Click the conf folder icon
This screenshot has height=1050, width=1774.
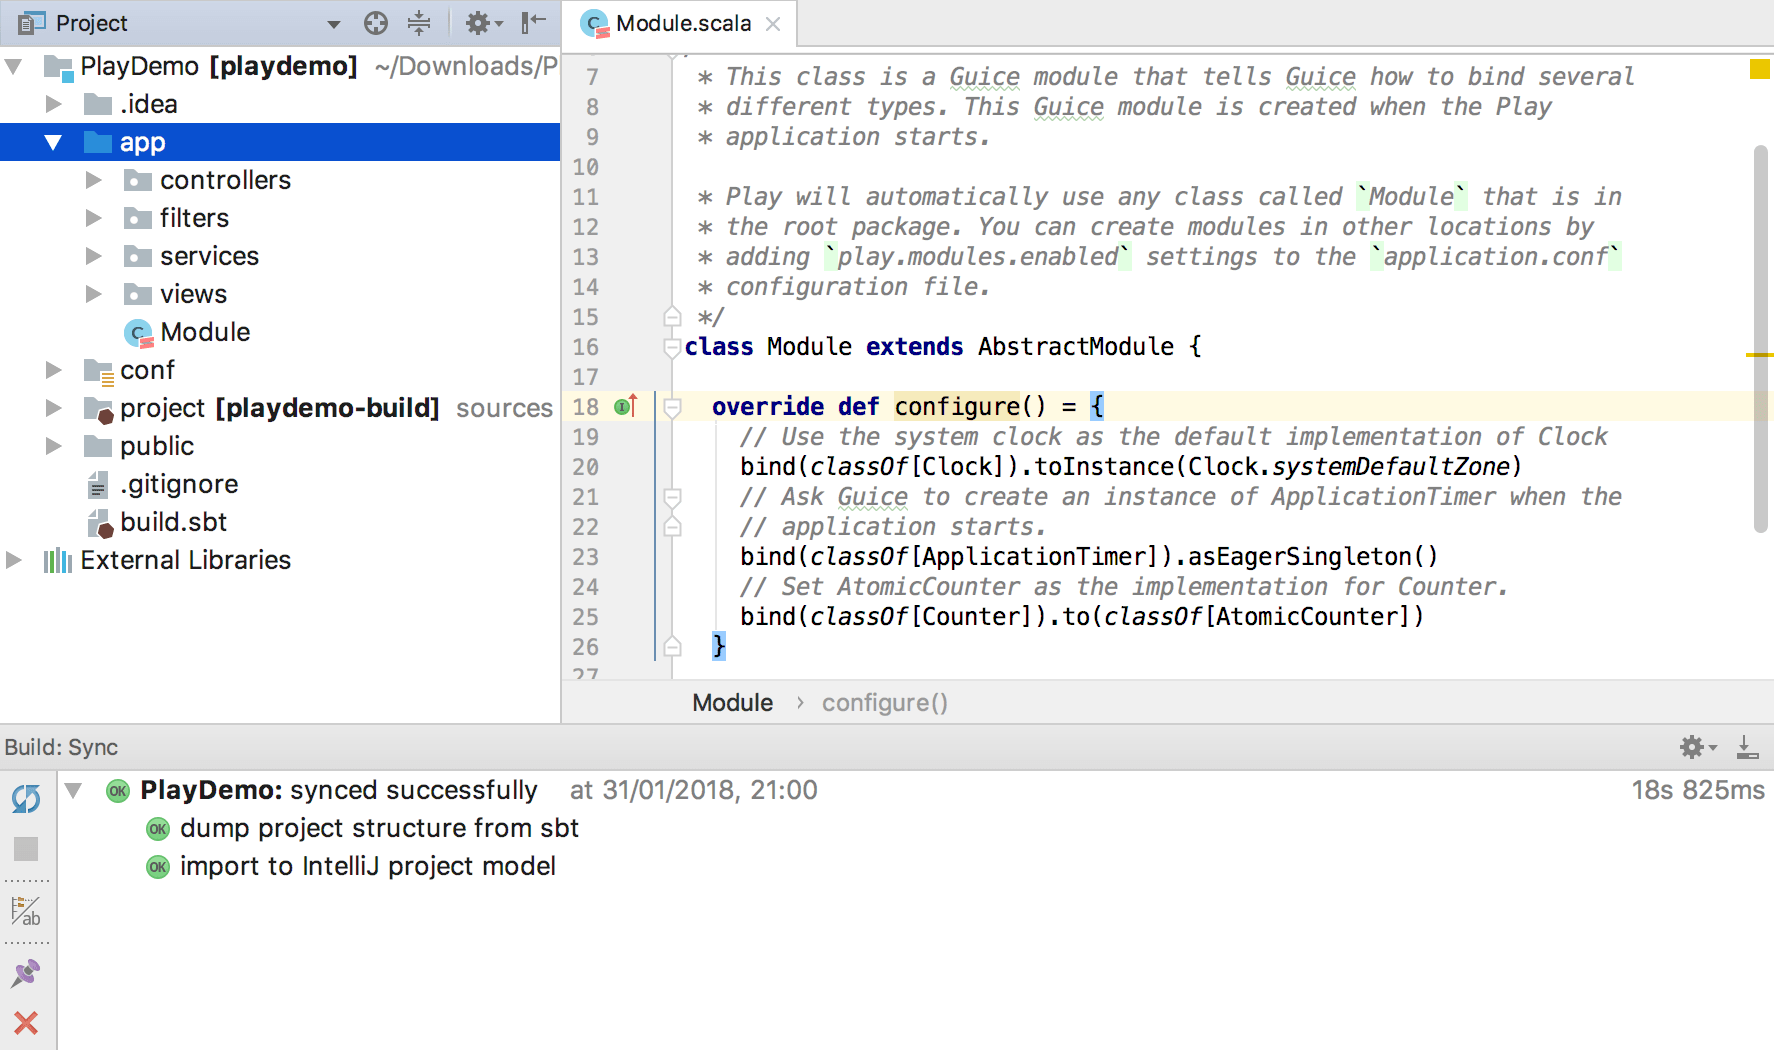99,372
